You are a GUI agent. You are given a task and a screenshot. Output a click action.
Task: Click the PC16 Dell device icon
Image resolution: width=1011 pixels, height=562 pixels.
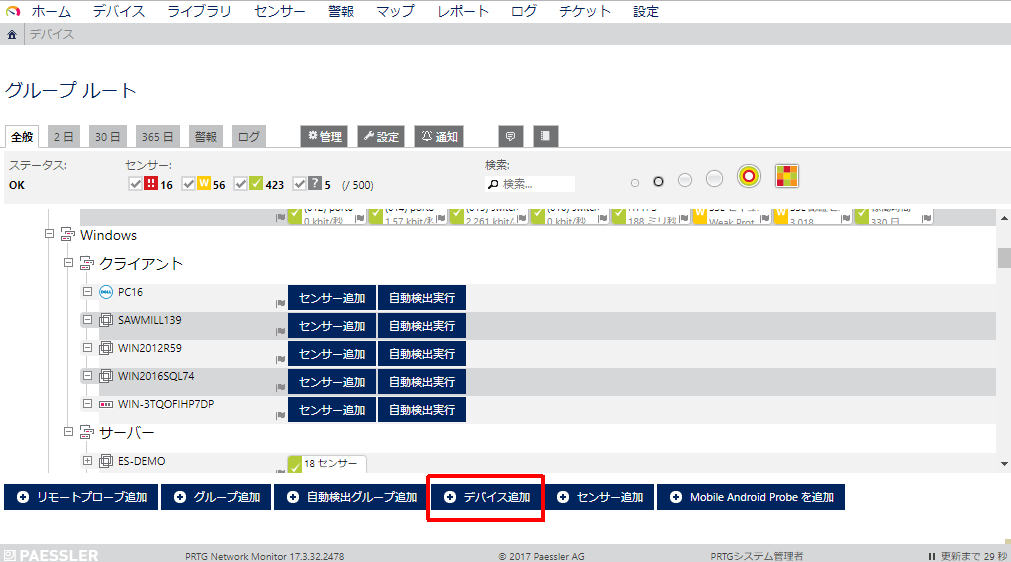106,292
